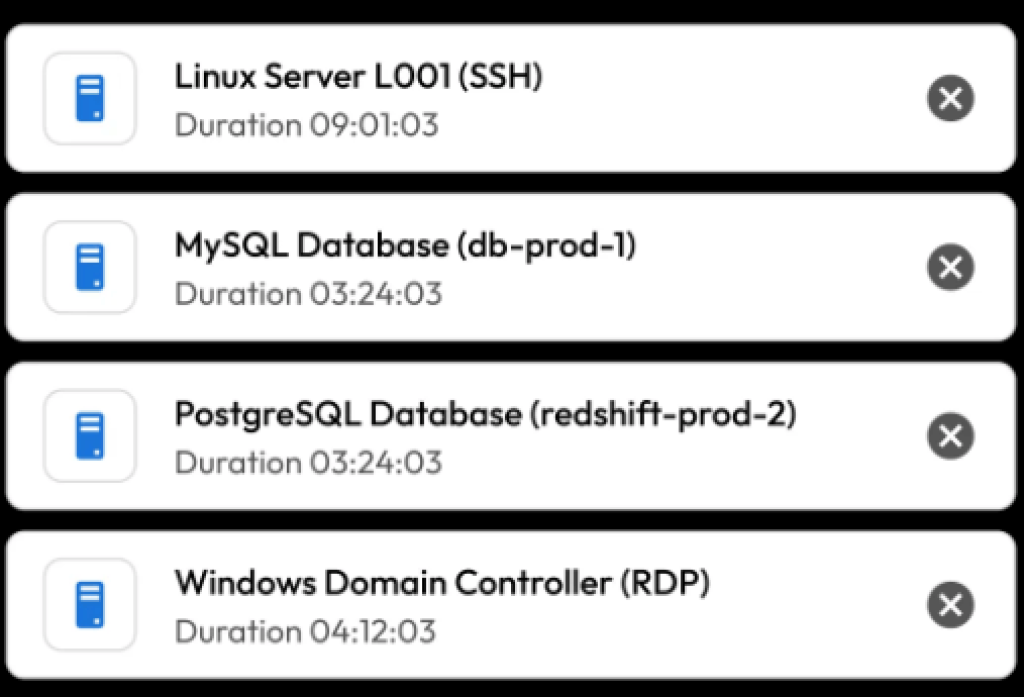Close the MySQL db-prod-1 session

point(950,267)
